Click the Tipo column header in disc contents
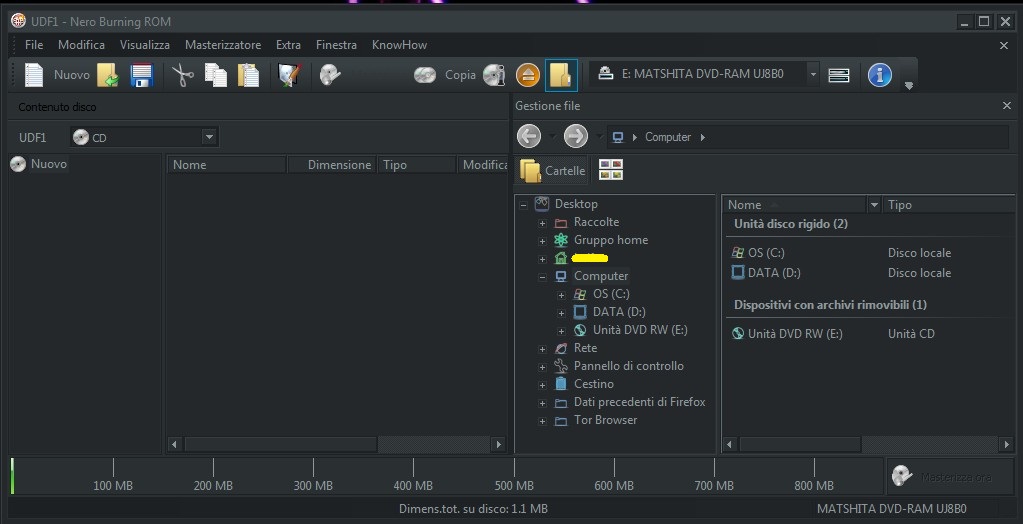The image size is (1023, 524). point(417,165)
